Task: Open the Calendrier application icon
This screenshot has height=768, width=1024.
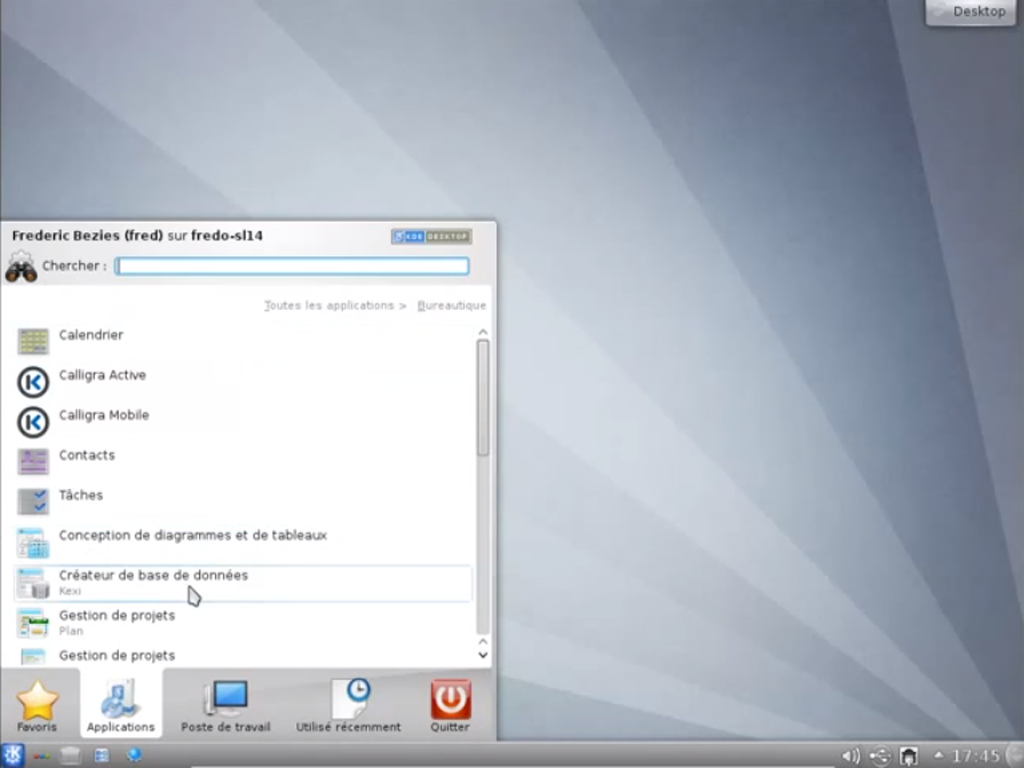Action: click(x=91, y=335)
